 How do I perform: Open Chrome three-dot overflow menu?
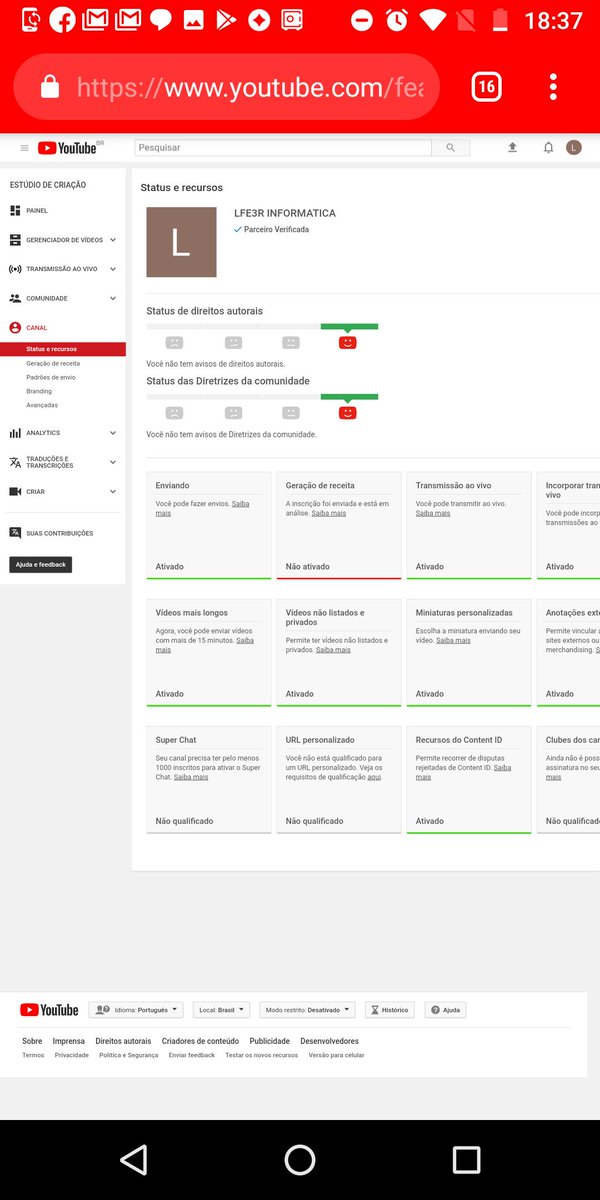553,87
